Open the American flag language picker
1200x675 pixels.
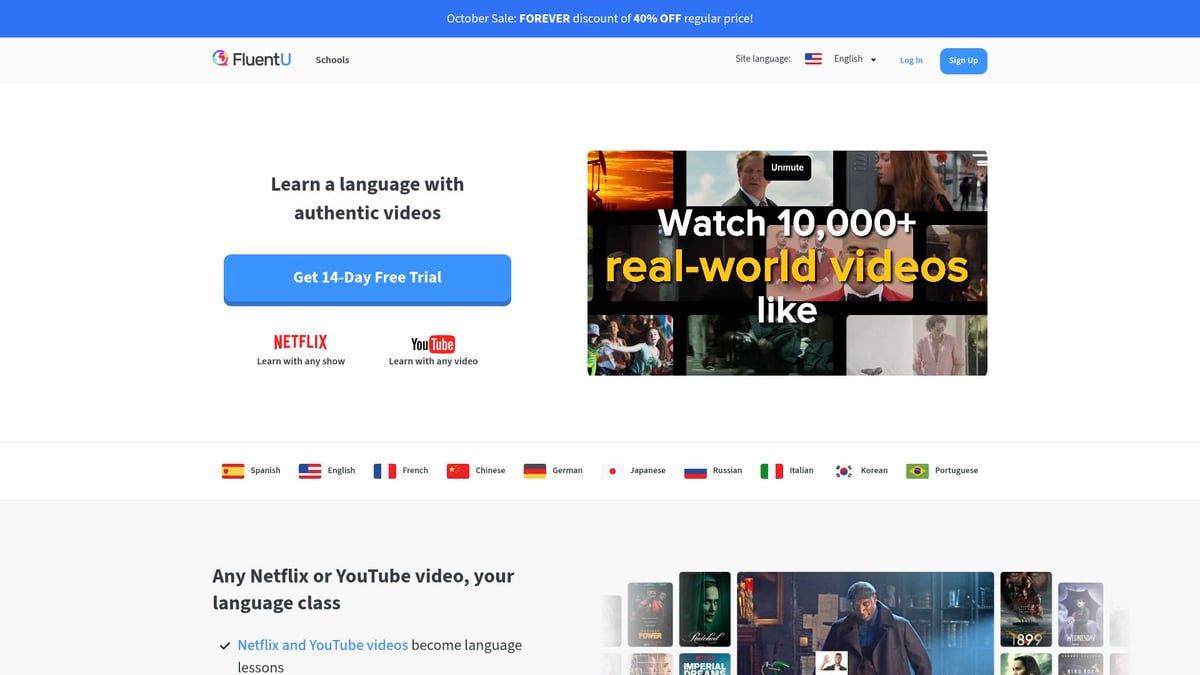click(813, 58)
